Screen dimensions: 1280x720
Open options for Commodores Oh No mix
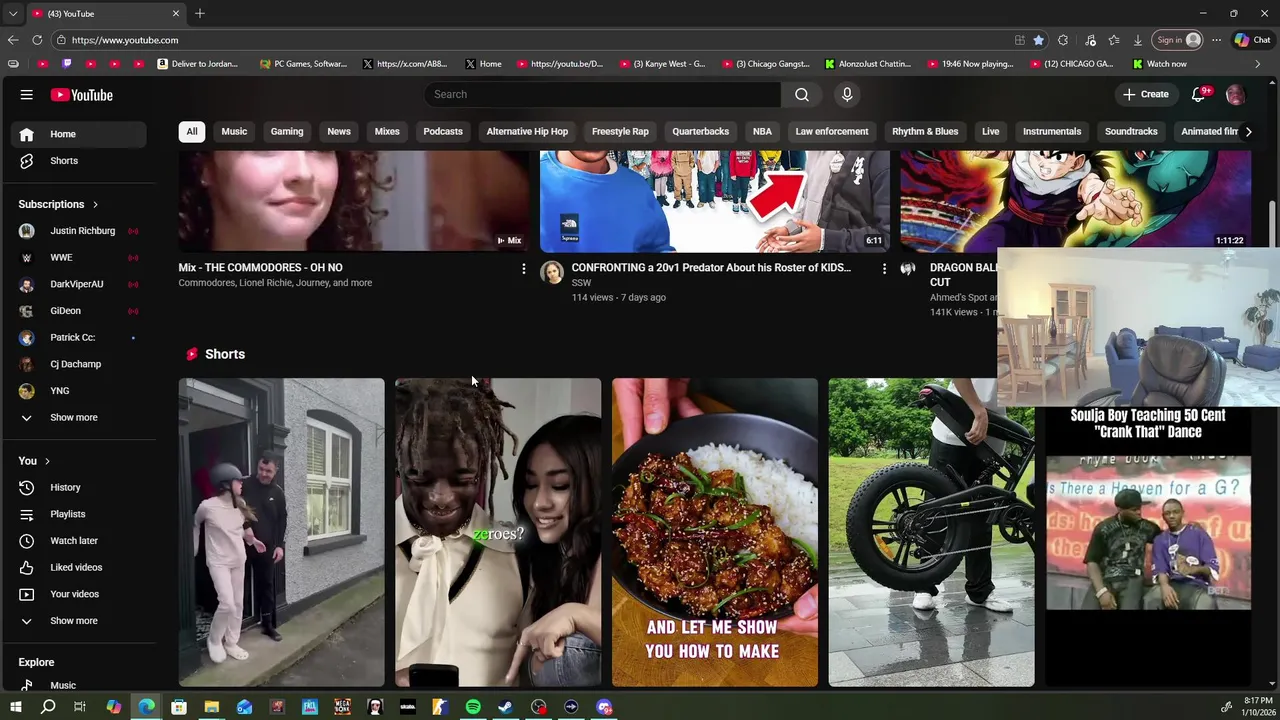[x=523, y=268]
